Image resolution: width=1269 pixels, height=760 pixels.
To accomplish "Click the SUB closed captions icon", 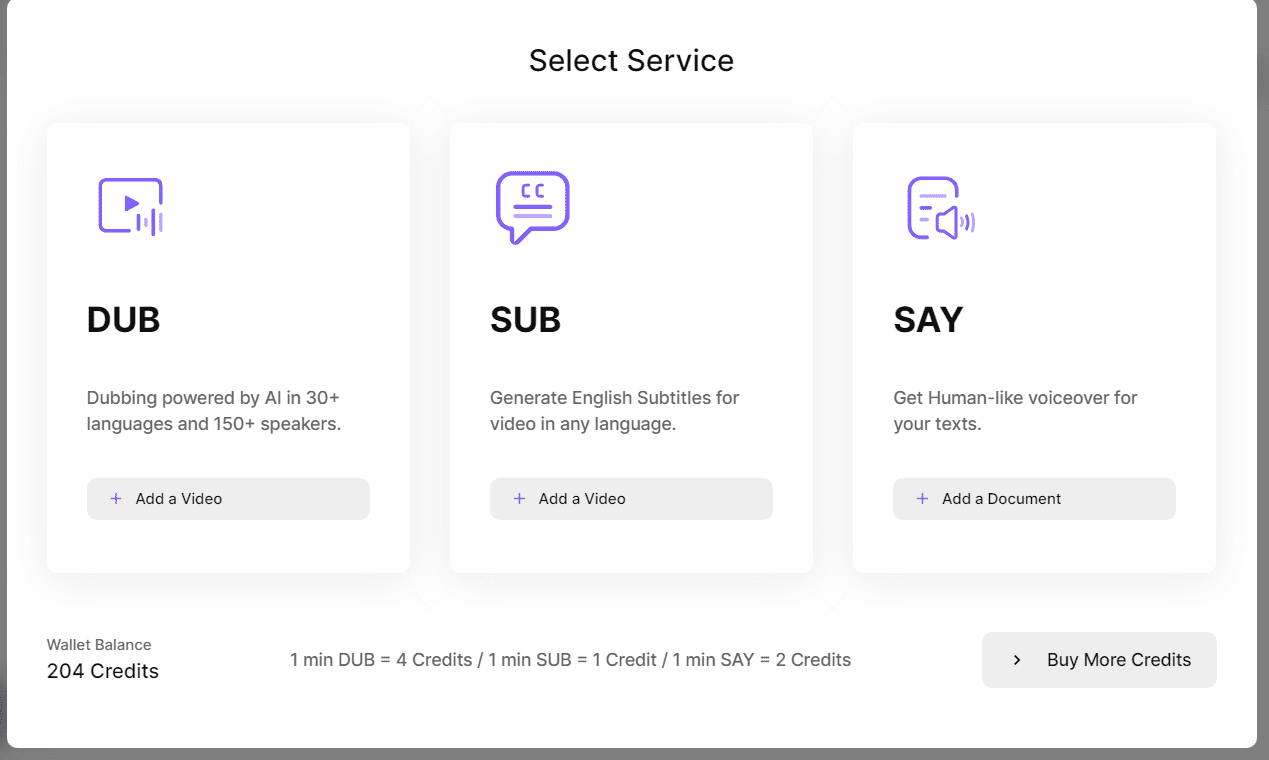I will pyautogui.click(x=532, y=207).
